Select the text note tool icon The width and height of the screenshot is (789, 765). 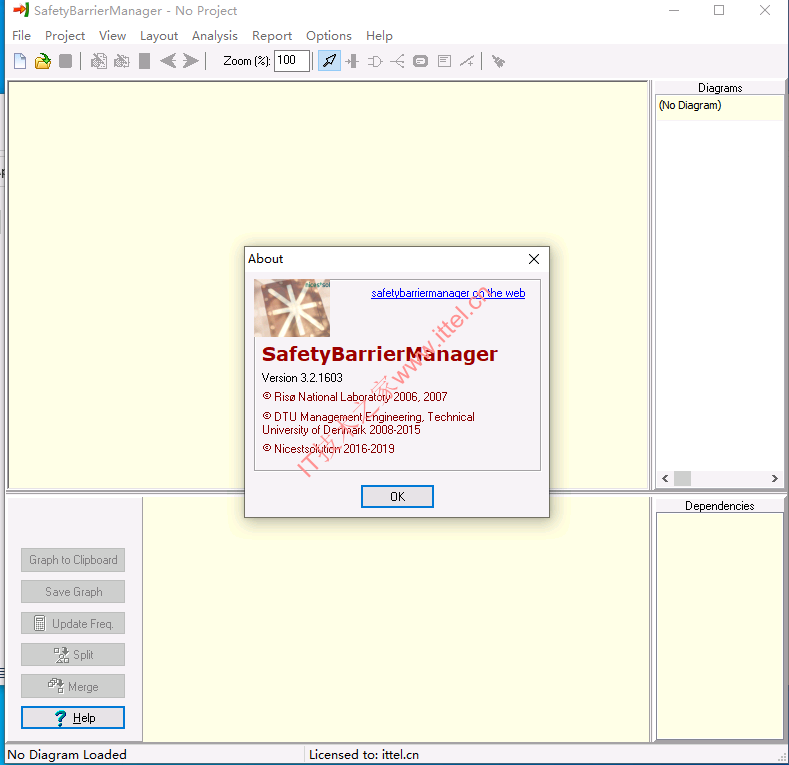pyautogui.click(x=444, y=61)
